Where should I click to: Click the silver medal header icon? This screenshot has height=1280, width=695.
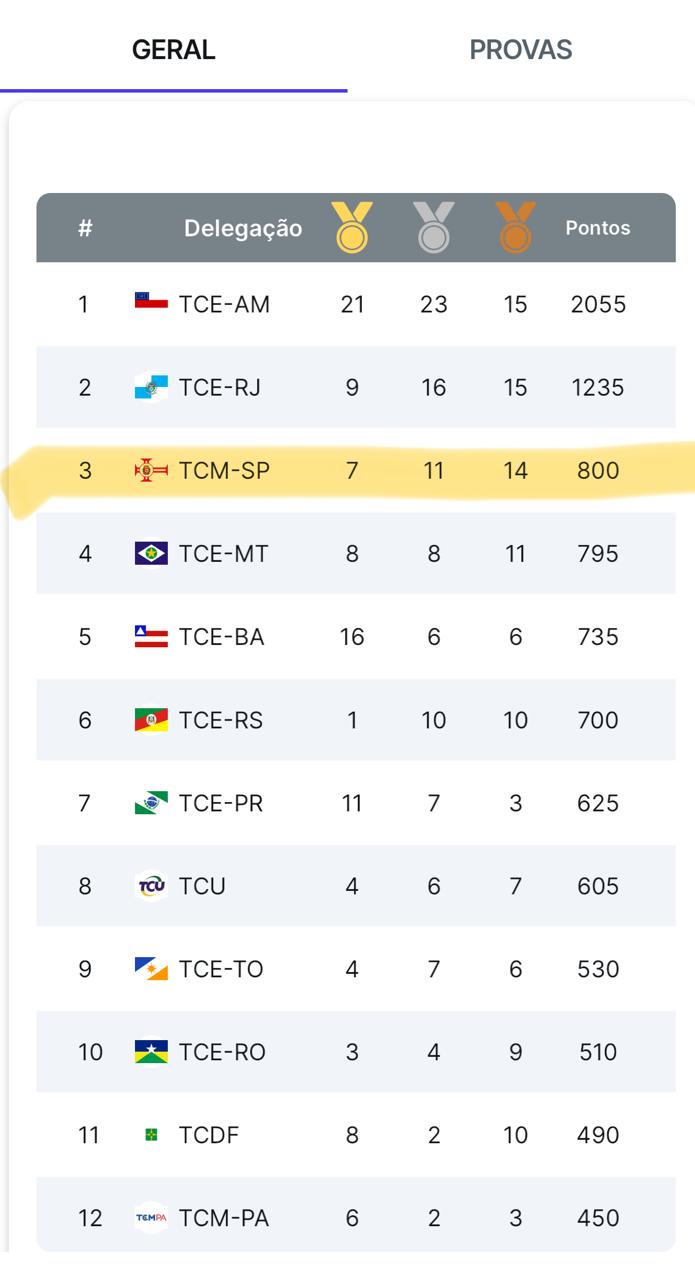click(x=434, y=227)
